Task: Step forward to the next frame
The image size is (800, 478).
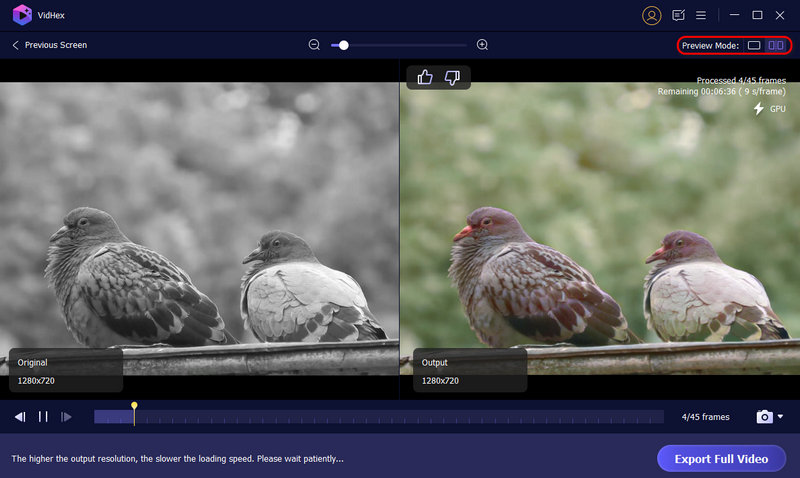Action: [67, 417]
